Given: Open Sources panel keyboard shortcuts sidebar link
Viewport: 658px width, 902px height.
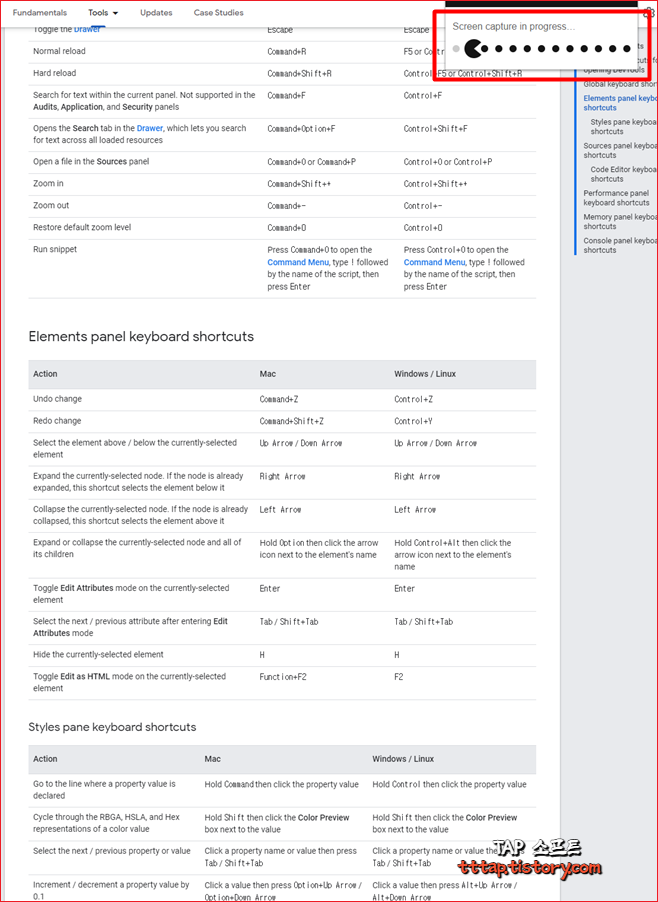Looking at the screenshot, I should point(620,150).
